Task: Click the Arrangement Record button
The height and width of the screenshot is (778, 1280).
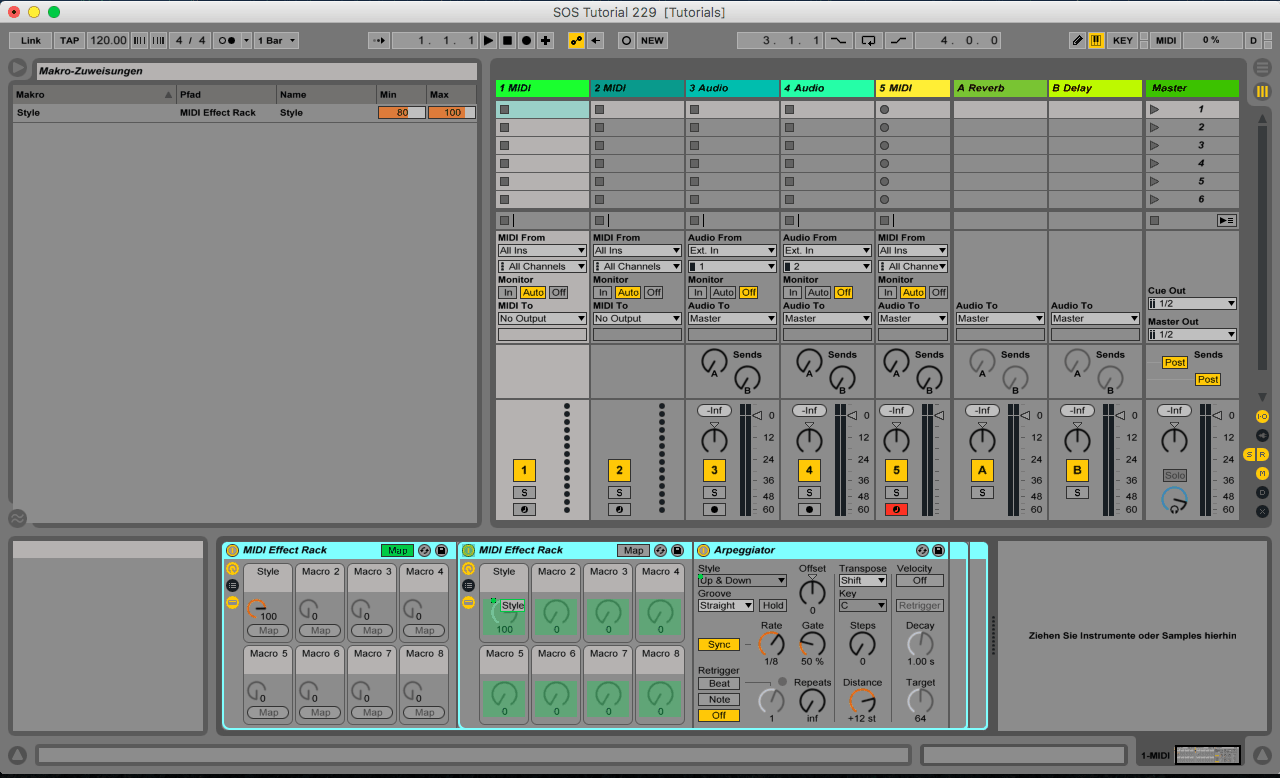Action: [x=526, y=41]
